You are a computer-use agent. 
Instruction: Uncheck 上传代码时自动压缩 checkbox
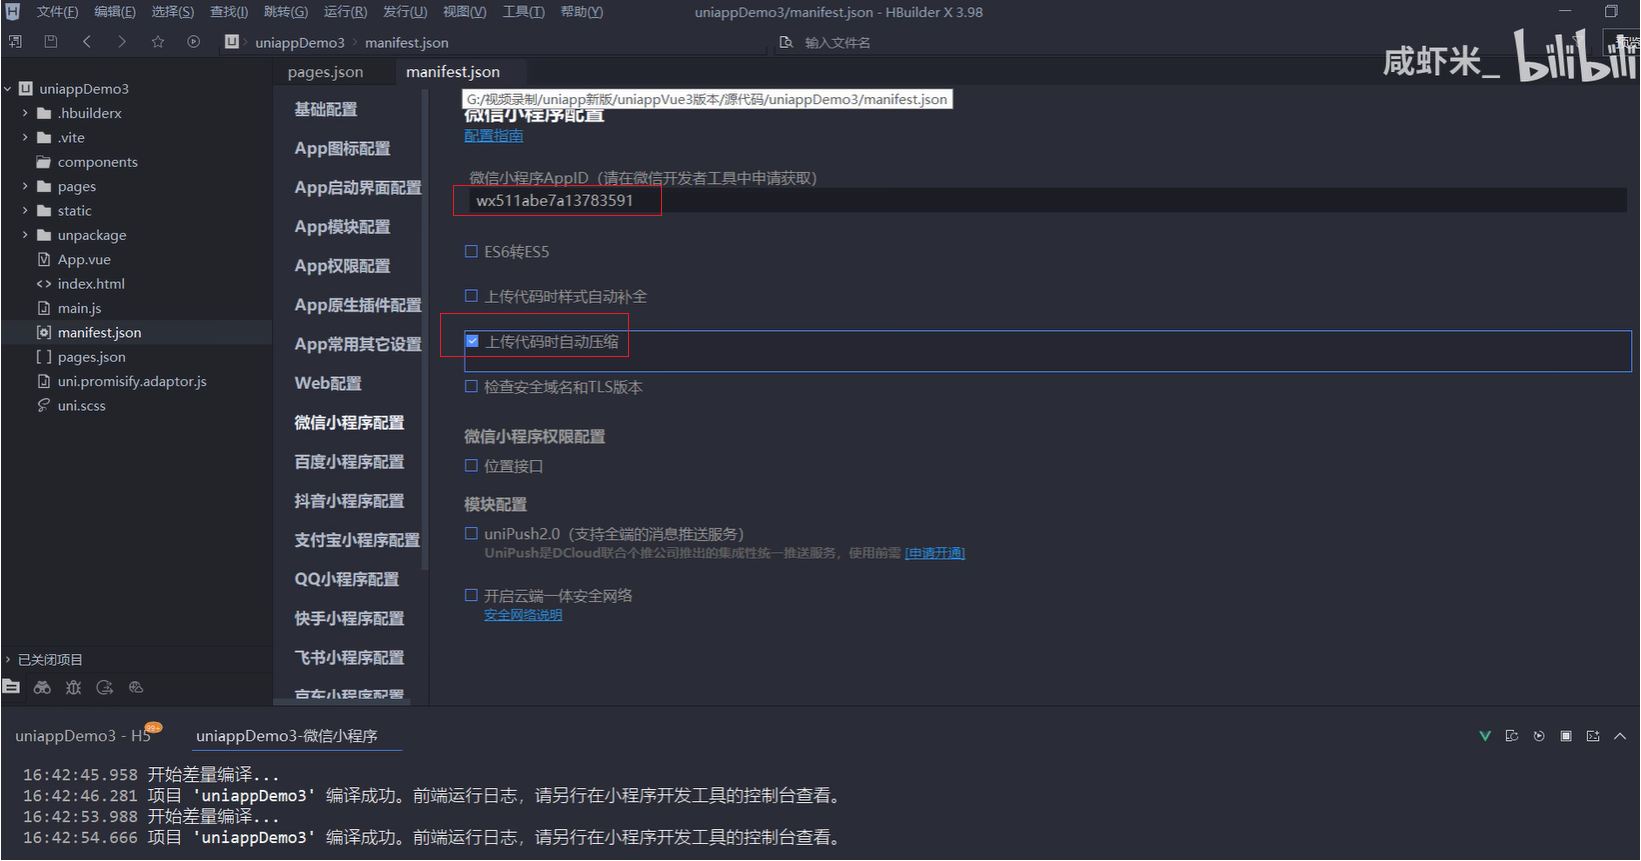tap(472, 341)
